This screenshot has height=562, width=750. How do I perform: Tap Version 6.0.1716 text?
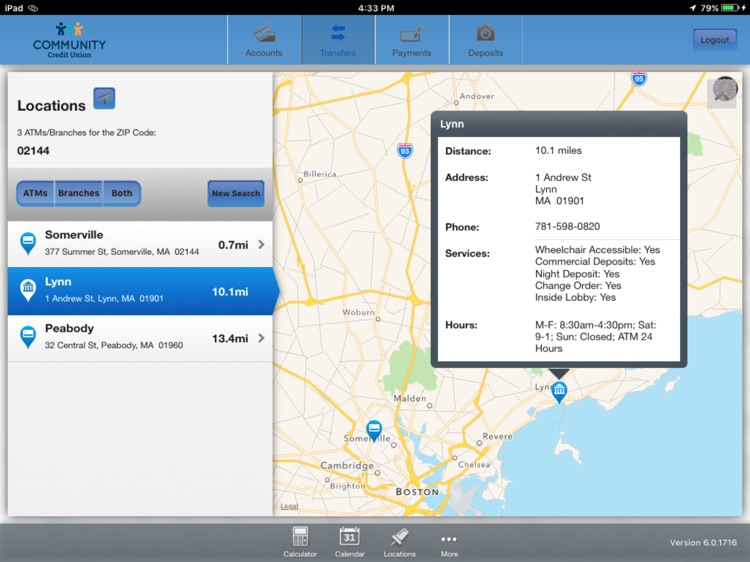[x=703, y=542]
